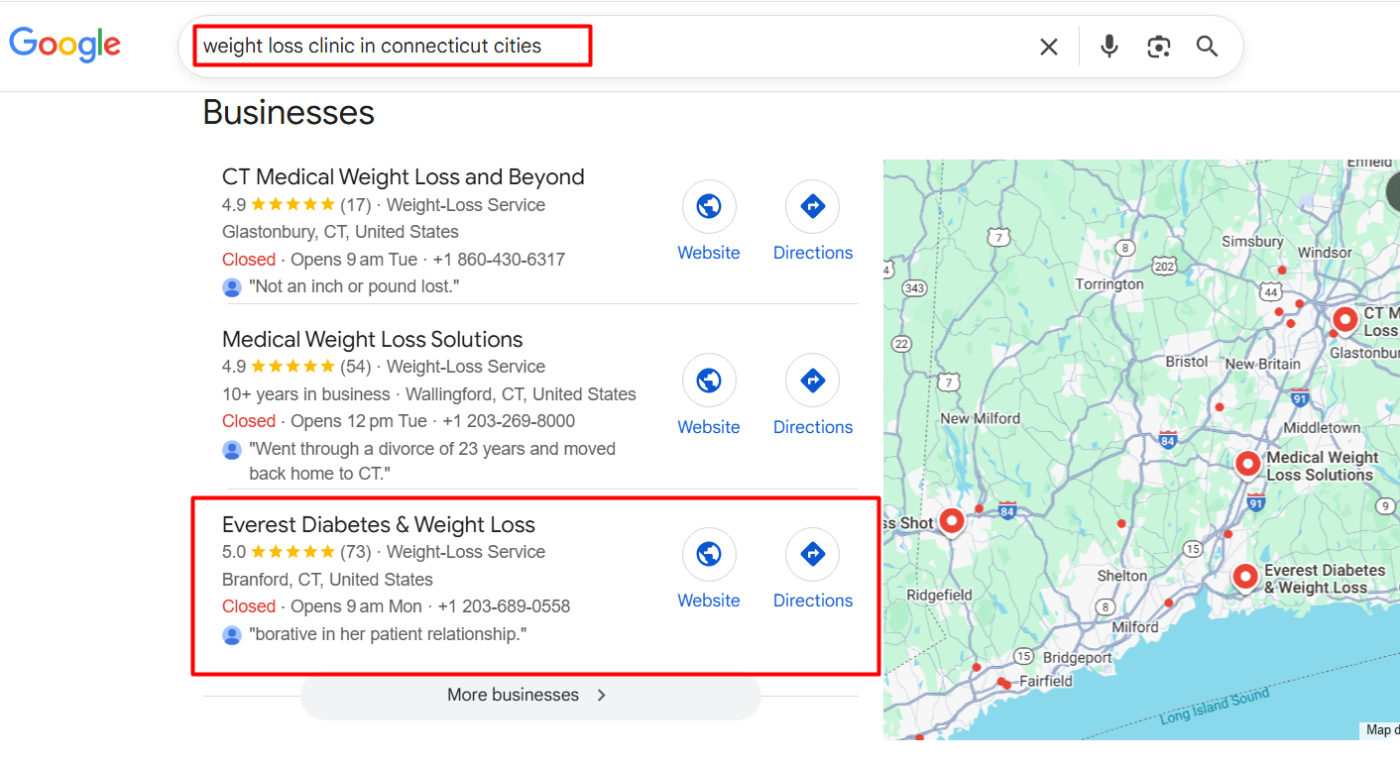
Task: Get directions to CT Medical Weight Loss and Beyond
Action: pyautogui.click(x=813, y=207)
